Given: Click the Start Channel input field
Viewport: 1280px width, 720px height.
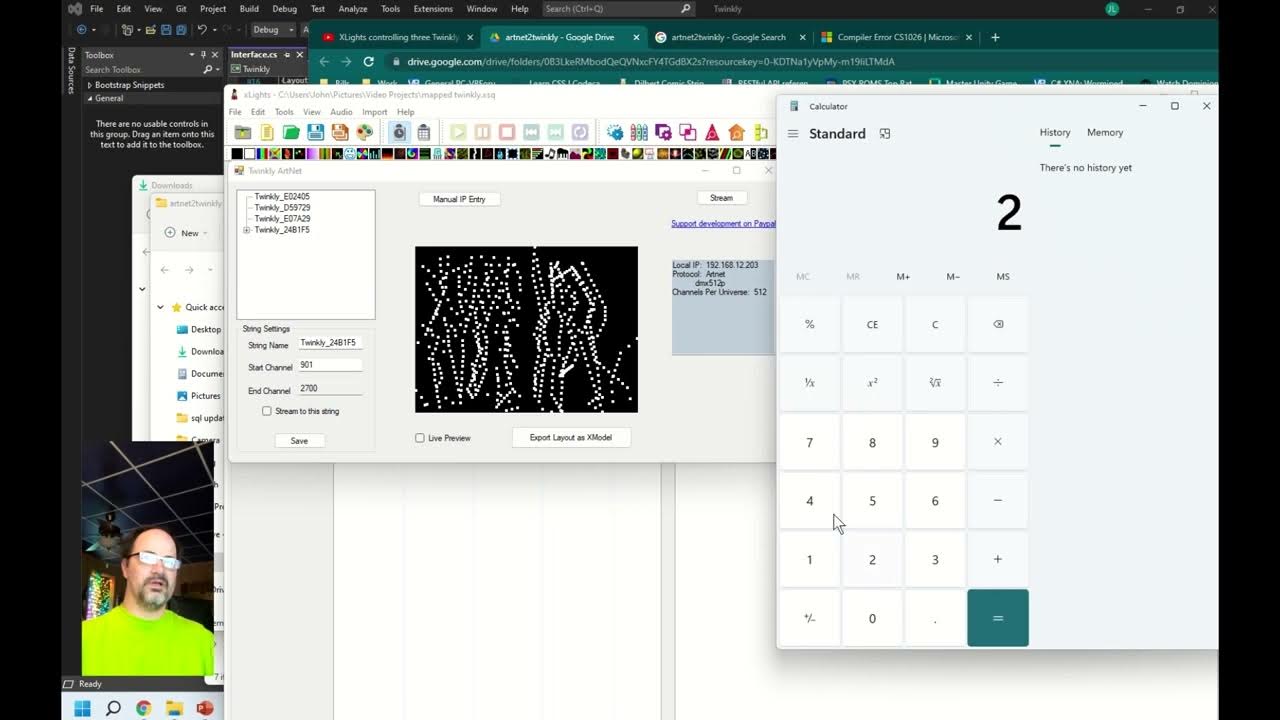Looking at the screenshot, I should coord(330,366).
